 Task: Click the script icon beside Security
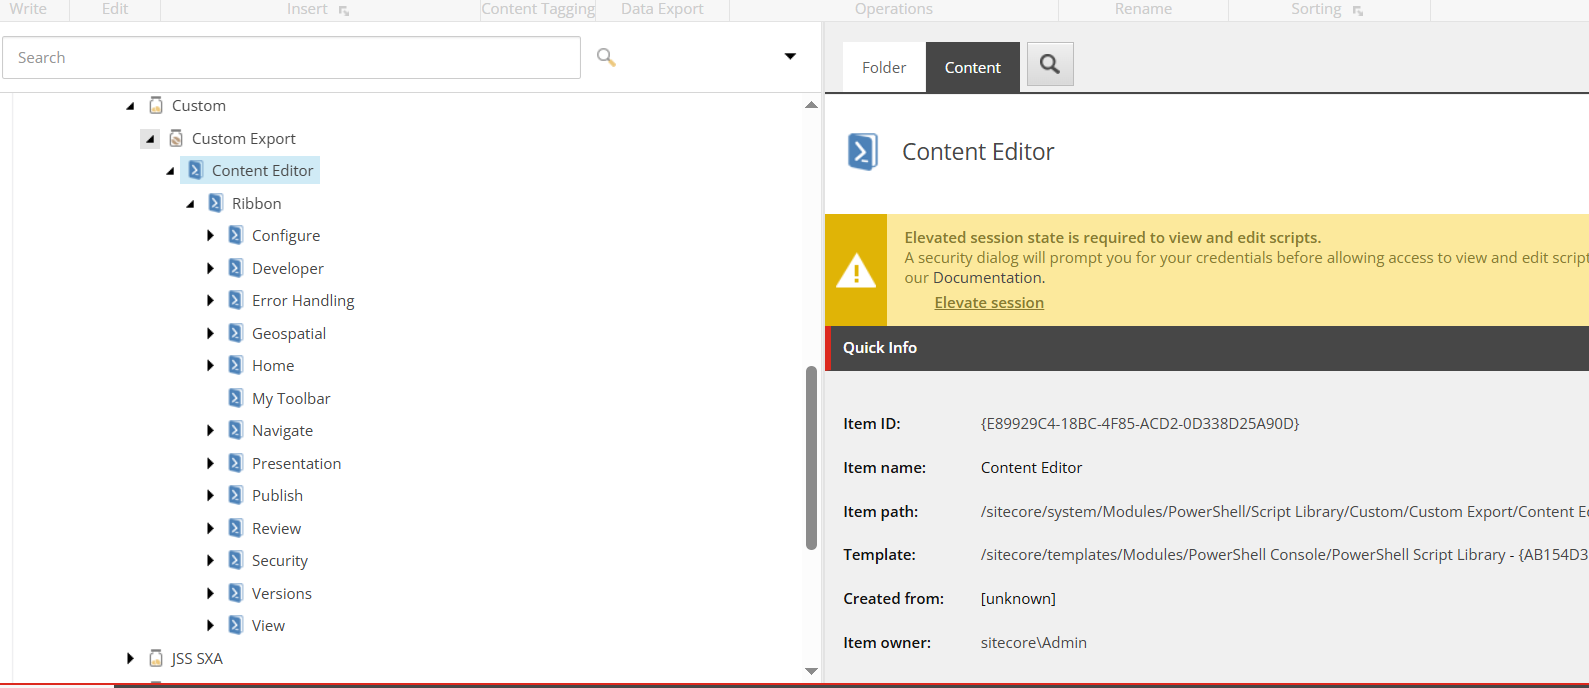[235, 560]
